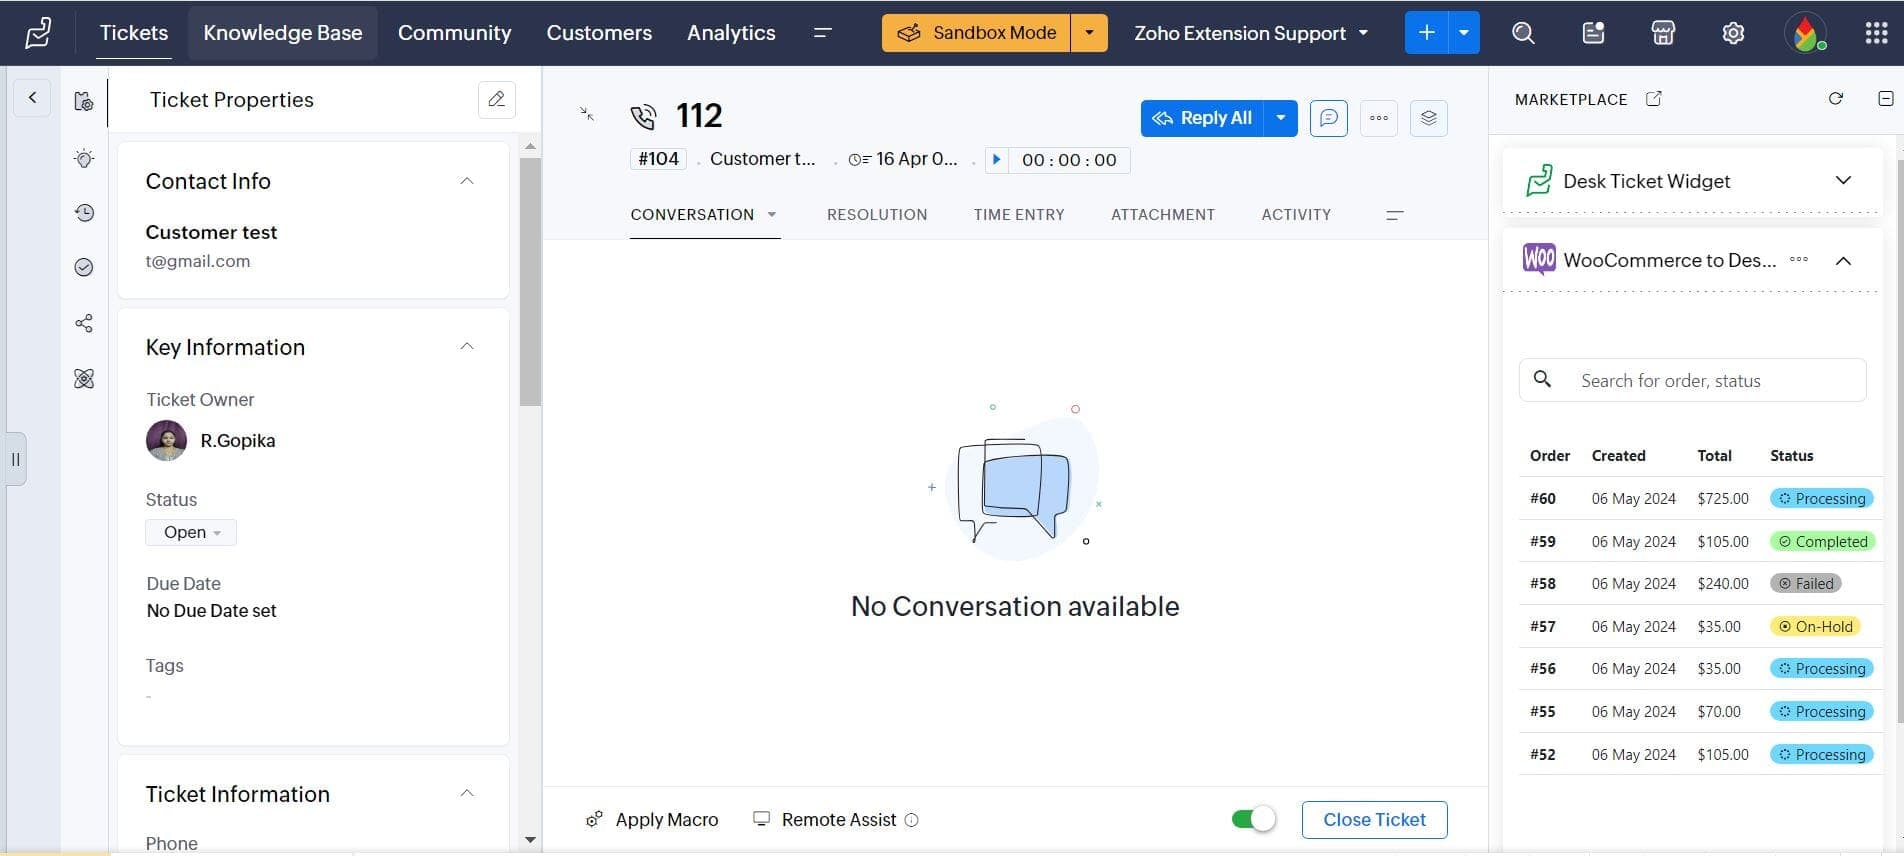Expand the Desk Ticket Widget section
Image resolution: width=1904 pixels, height=856 pixels.
[x=1843, y=181]
